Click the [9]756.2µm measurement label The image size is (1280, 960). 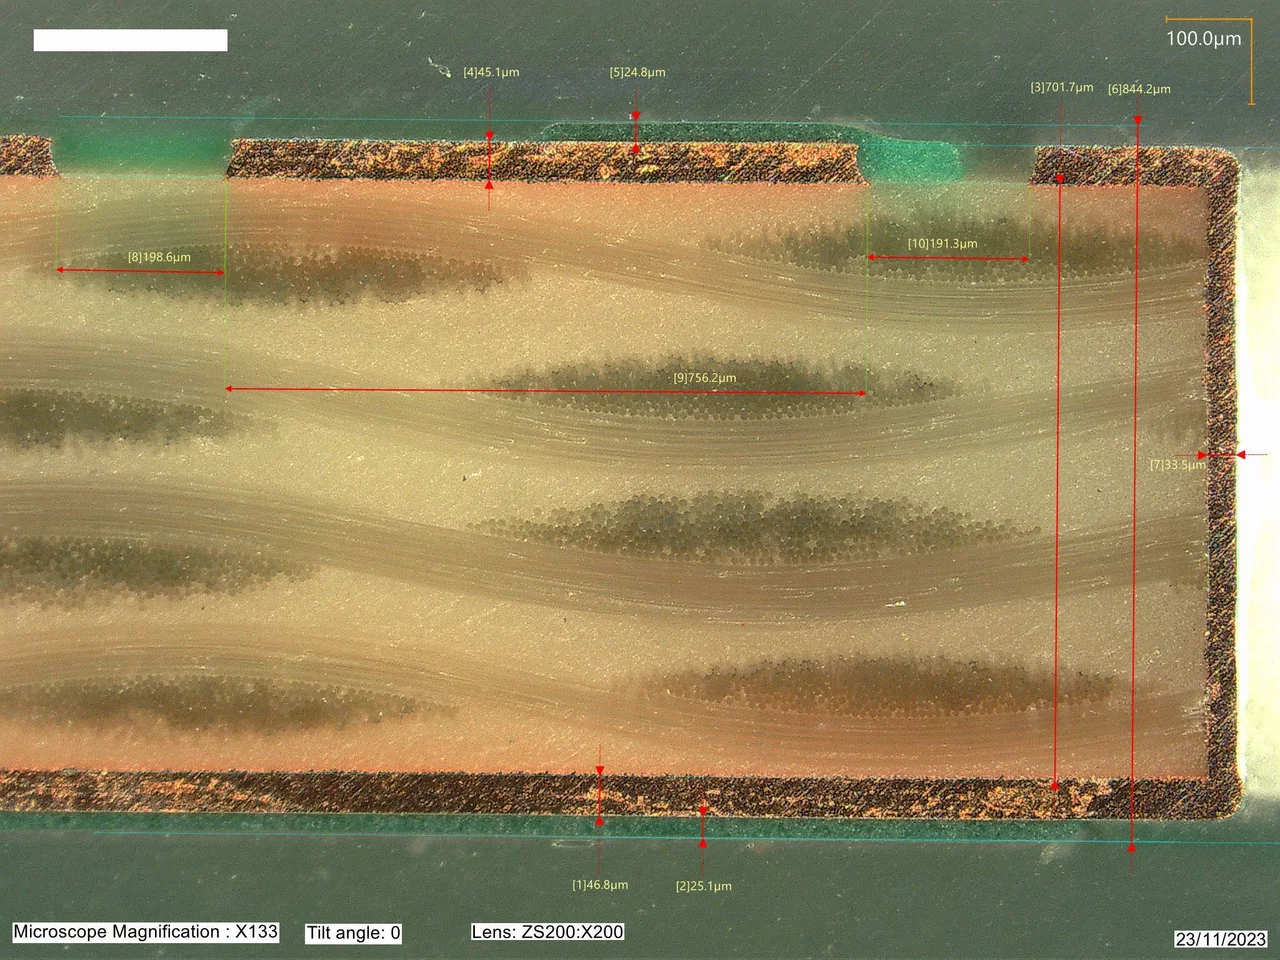pyautogui.click(x=704, y=378)
